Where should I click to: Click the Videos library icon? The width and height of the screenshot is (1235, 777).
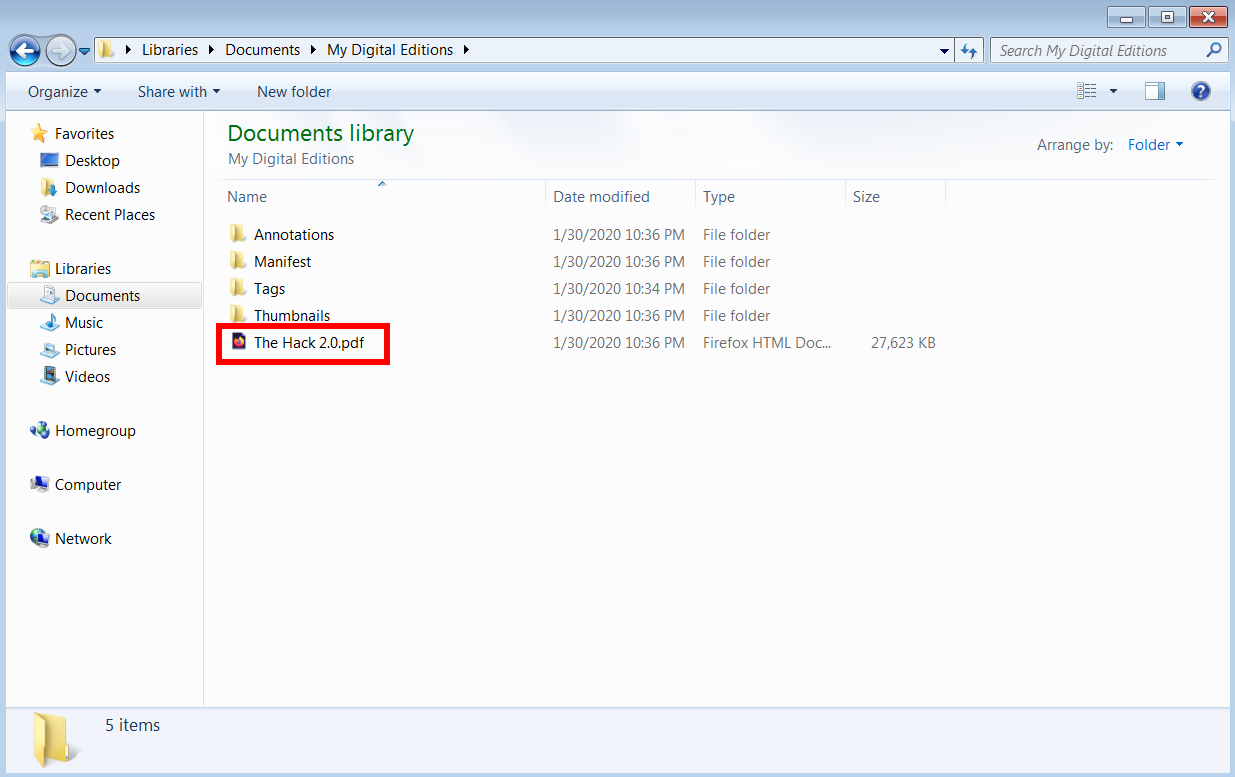pos(49,376)
